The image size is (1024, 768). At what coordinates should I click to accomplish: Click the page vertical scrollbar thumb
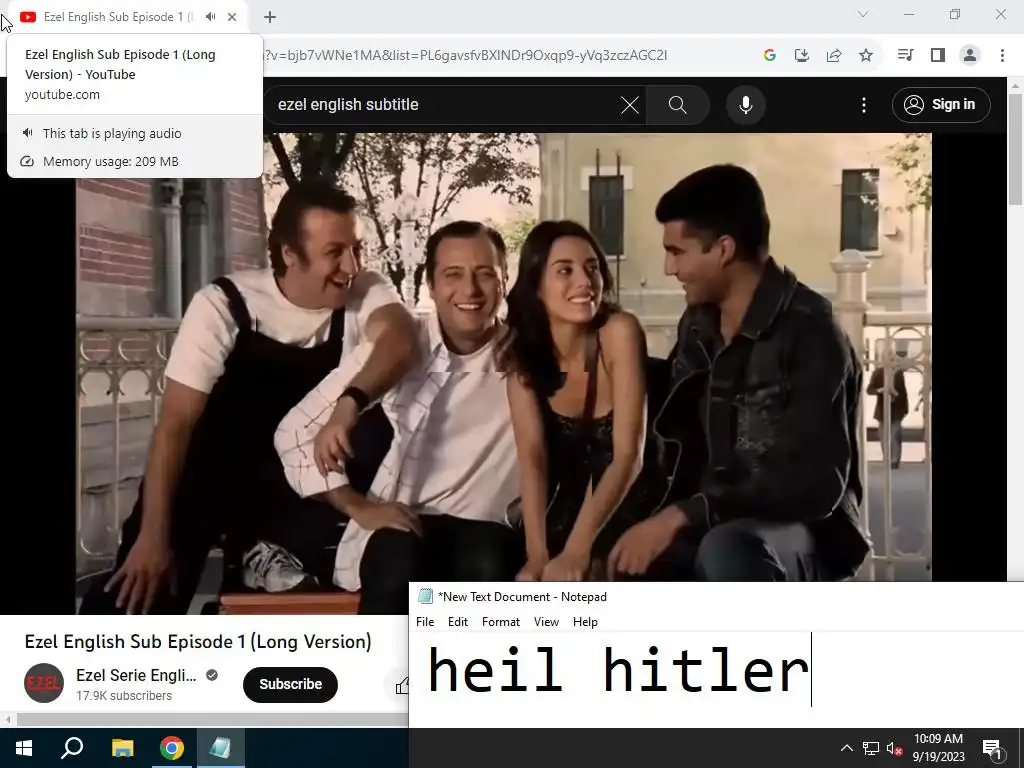[1016, 149]
